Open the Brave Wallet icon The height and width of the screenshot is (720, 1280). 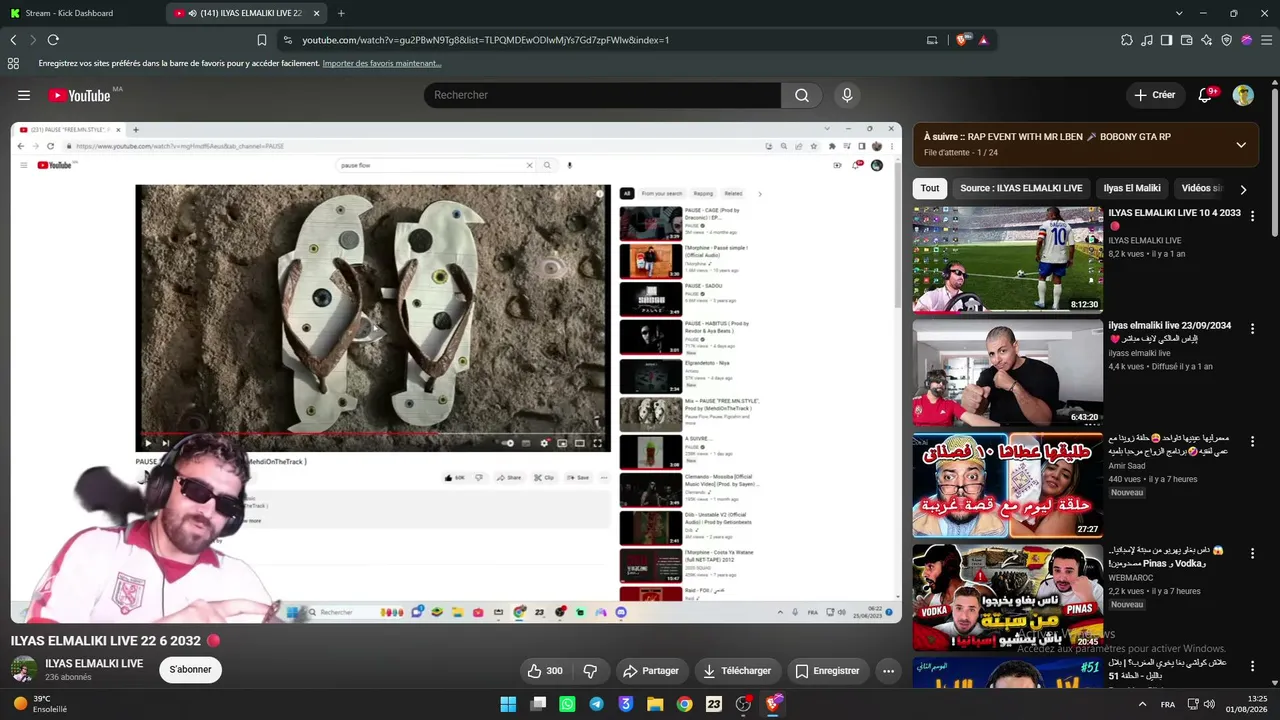pyautogui.click(x=1187, y=40)
